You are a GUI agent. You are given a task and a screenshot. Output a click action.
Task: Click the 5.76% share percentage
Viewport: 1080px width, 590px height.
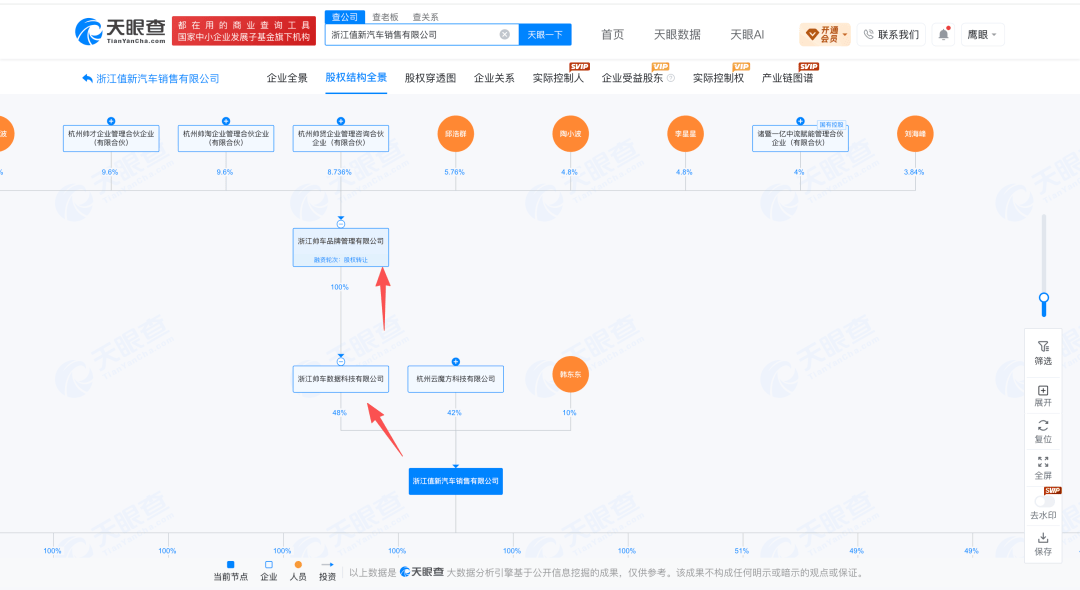coord(454,172)
